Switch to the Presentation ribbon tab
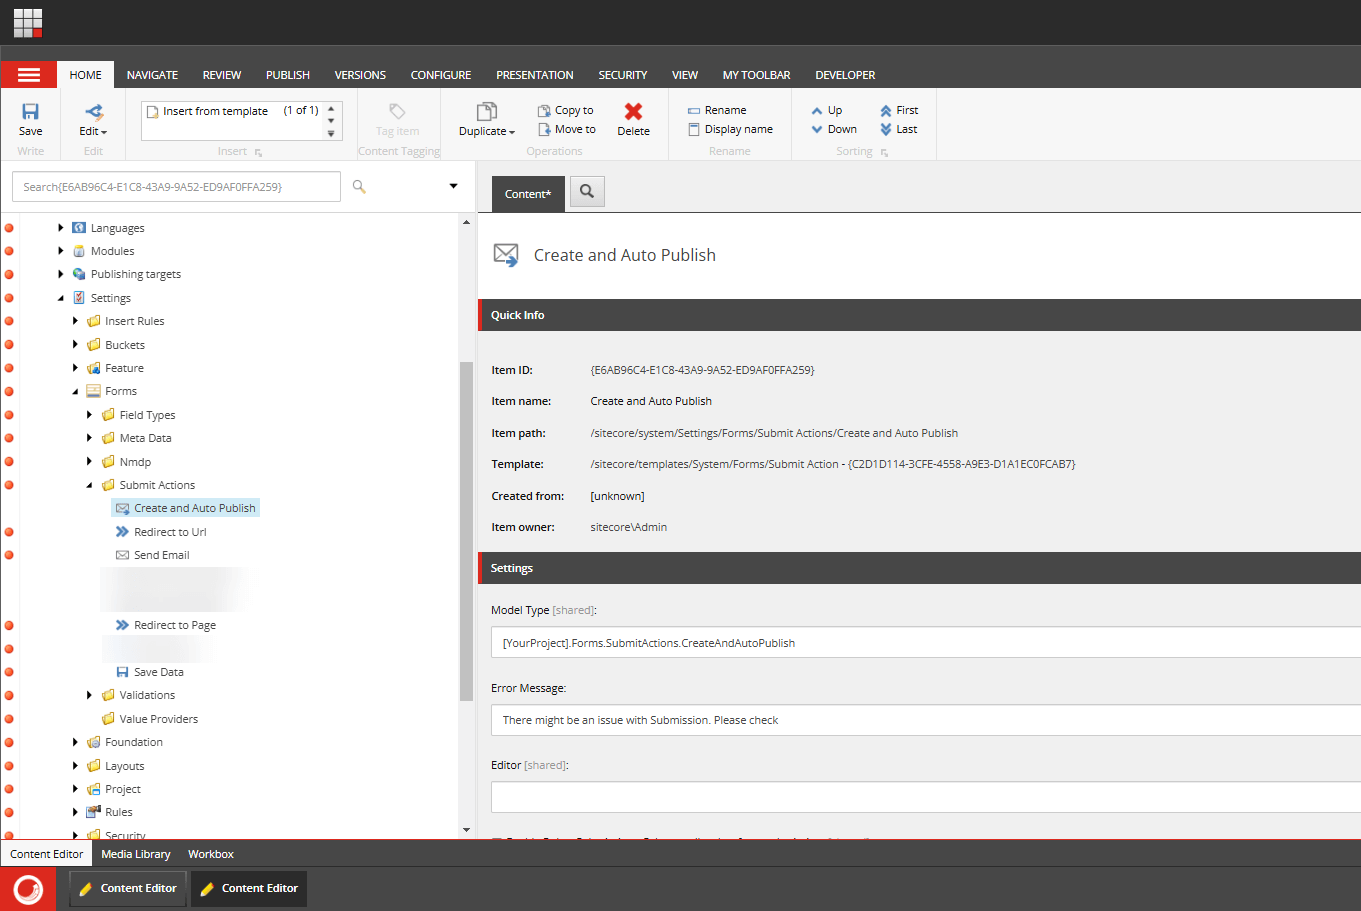 pos(534,75)
